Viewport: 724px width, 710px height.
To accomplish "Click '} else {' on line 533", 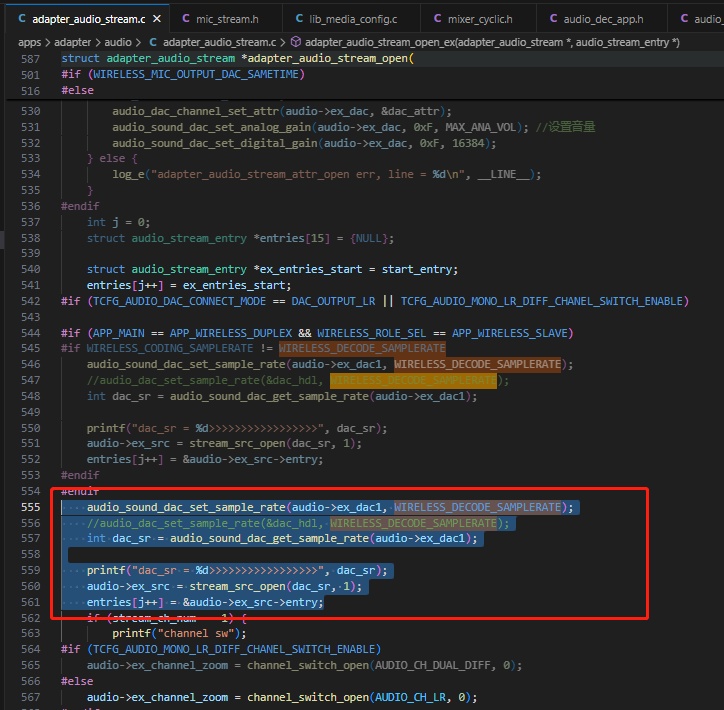I will (112, 159).
